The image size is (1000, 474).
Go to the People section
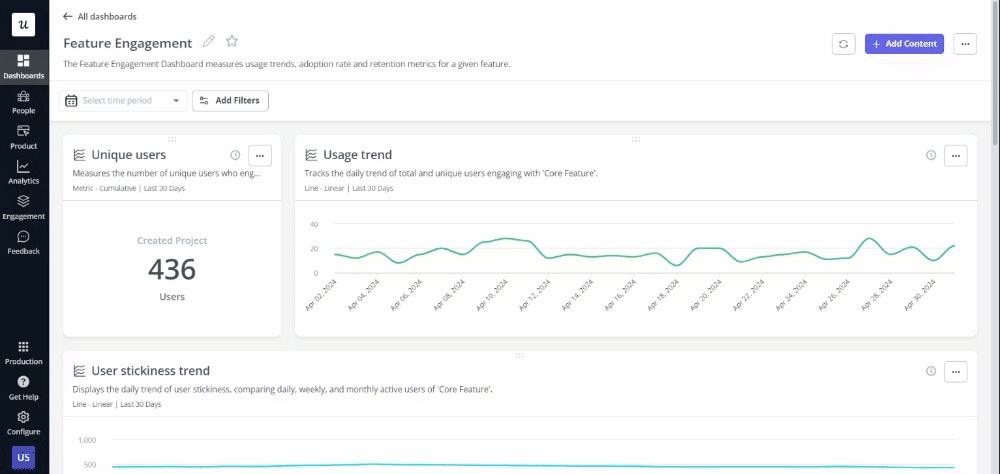[x=24, y=102]
